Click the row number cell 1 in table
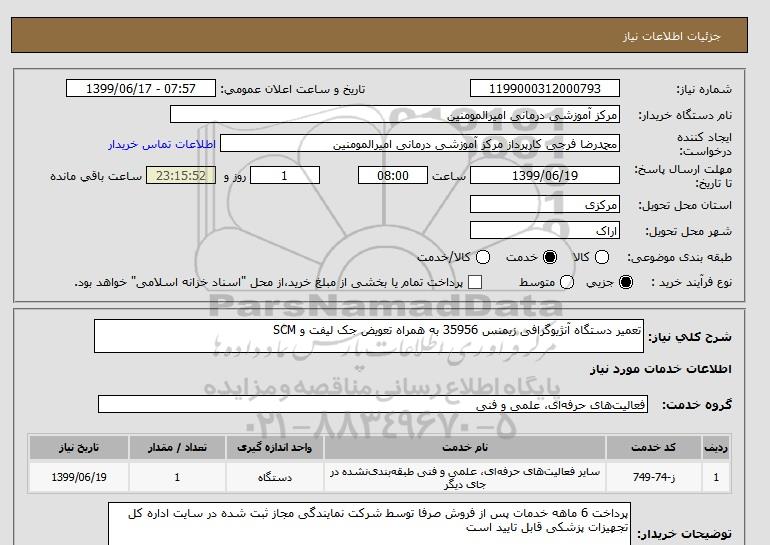The width and height of the screenshot is (770, 545). [716, 477]
